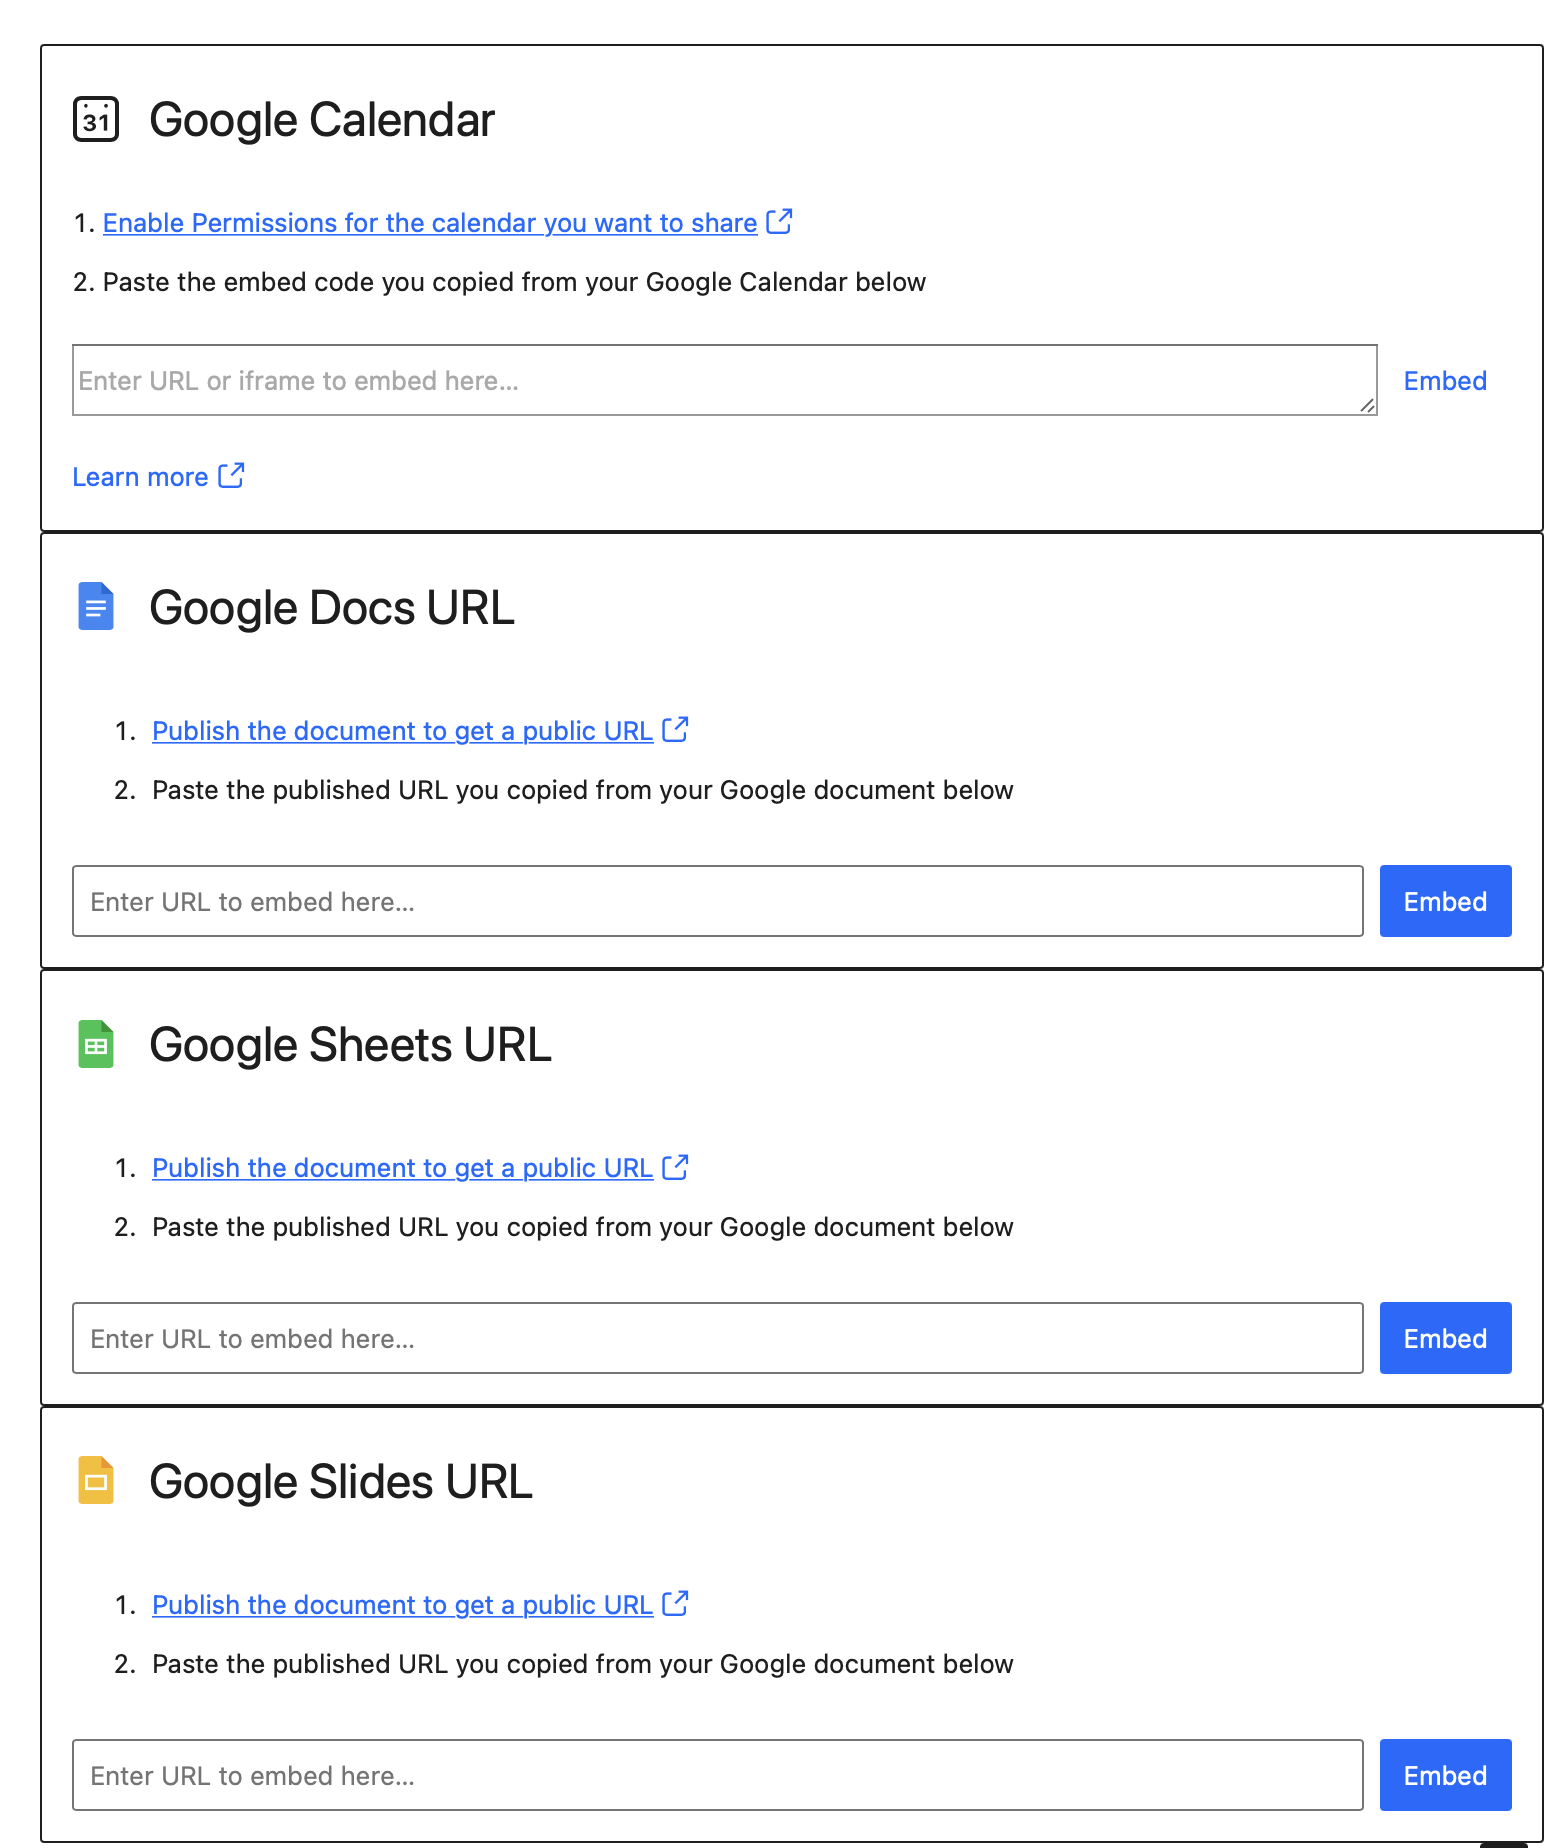Image resolution: width=1556 pixels, height=1848 pixels.
Task: Click the Embed button for Google Slides
Action: 1445,1775
